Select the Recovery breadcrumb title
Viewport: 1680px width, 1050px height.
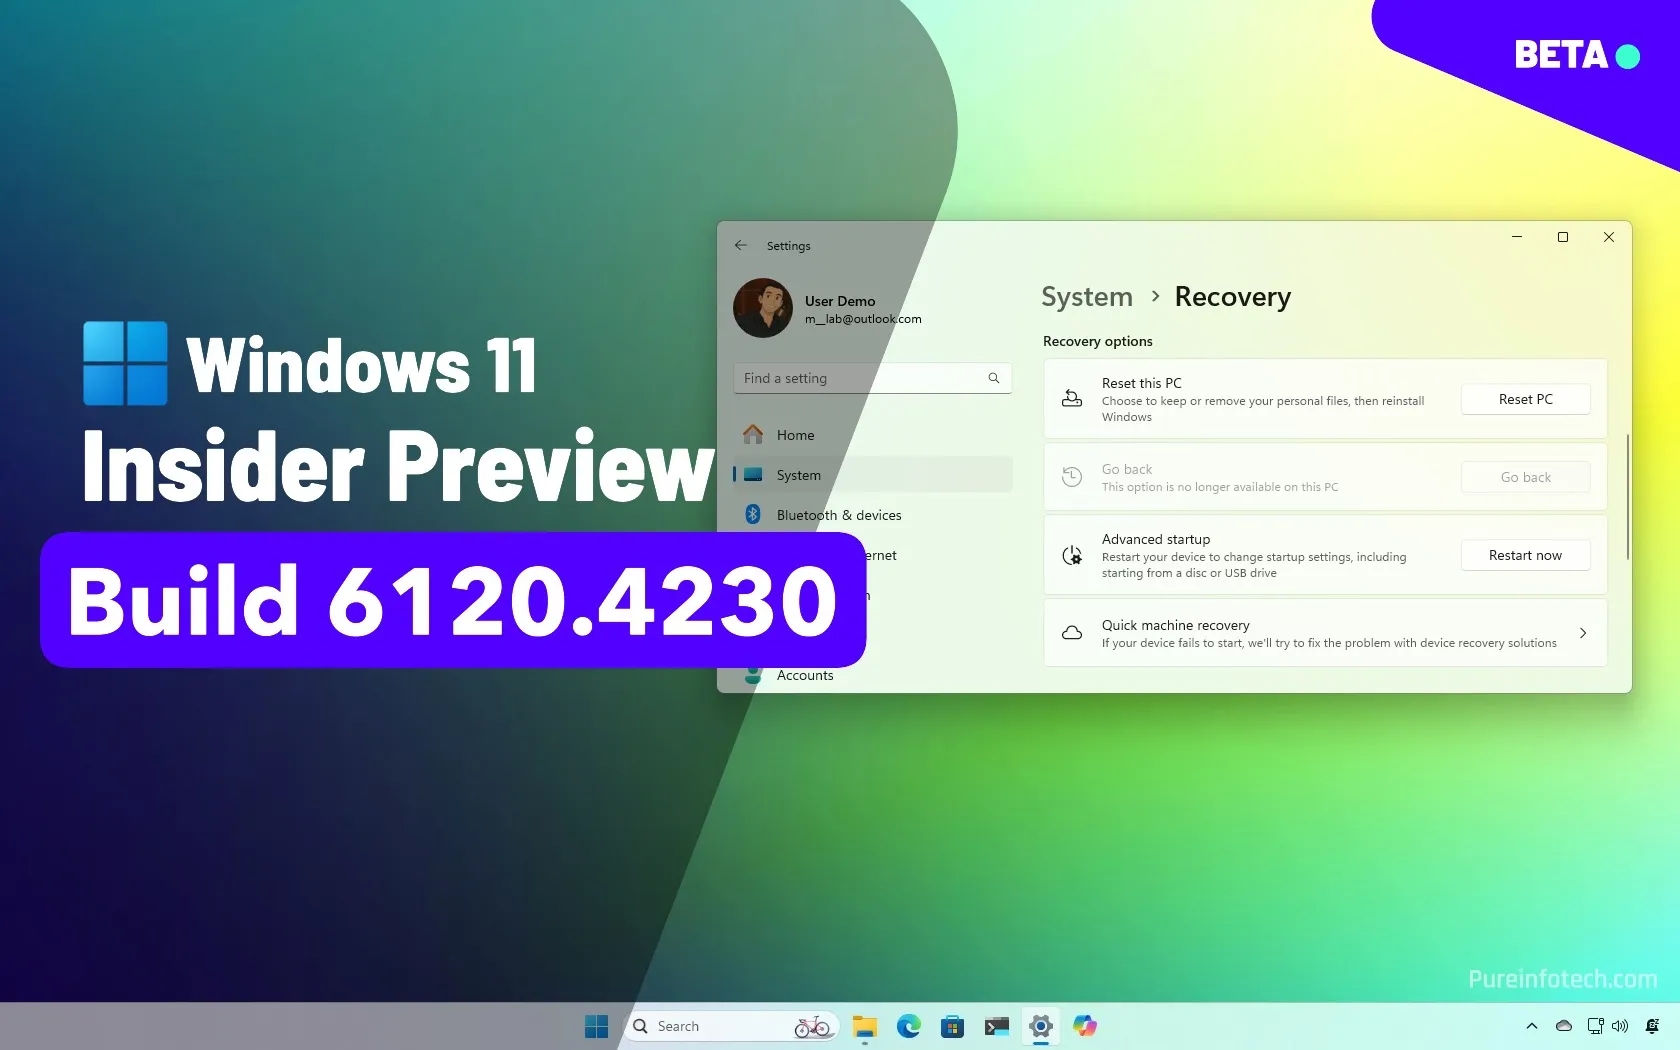[1233, 297]
